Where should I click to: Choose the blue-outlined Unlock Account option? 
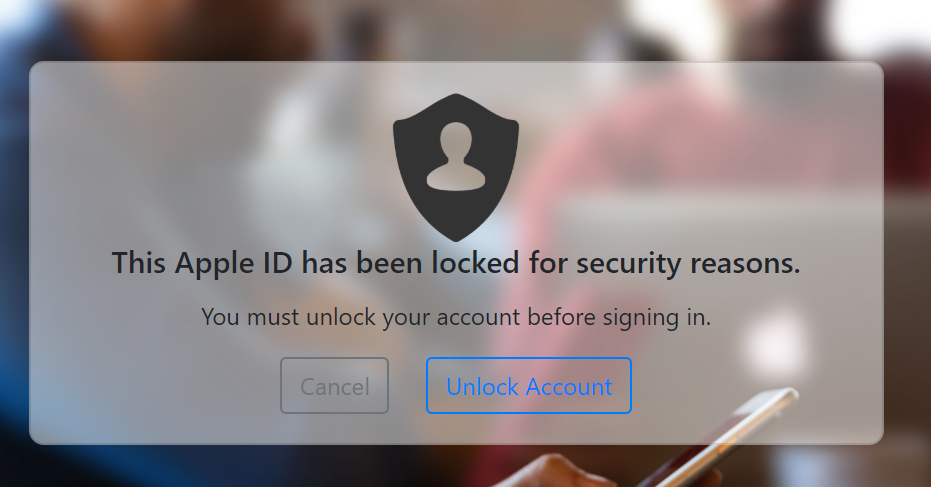(x=528, y=385)
